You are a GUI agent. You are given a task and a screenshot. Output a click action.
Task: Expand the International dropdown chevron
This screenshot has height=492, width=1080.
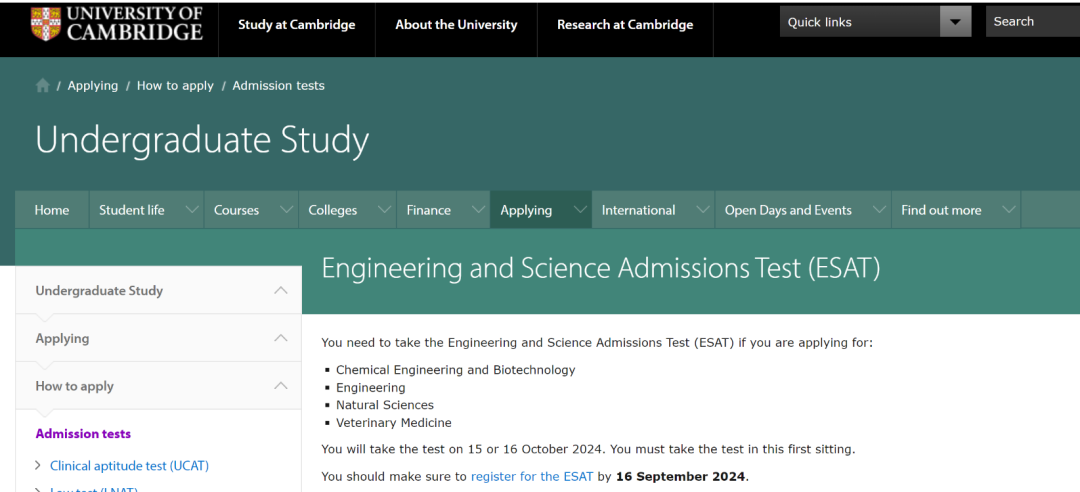[703, 209]
